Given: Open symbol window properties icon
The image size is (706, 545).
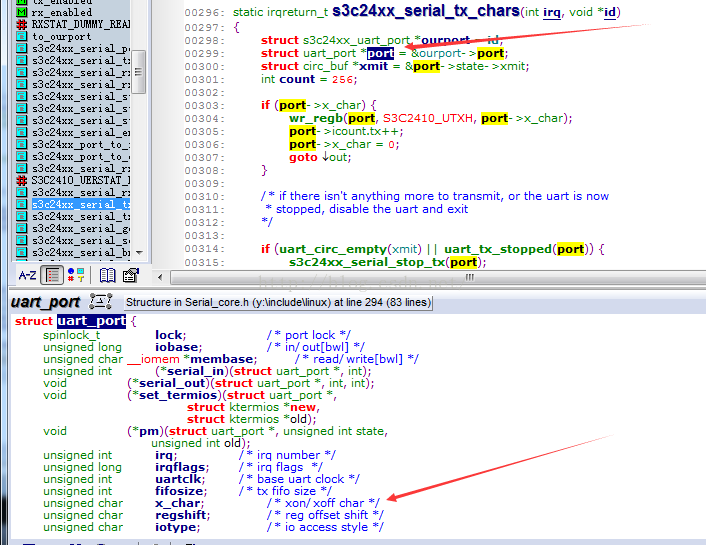Looking at the screenshot, I should pyautogui.click(x=130, y=275).
